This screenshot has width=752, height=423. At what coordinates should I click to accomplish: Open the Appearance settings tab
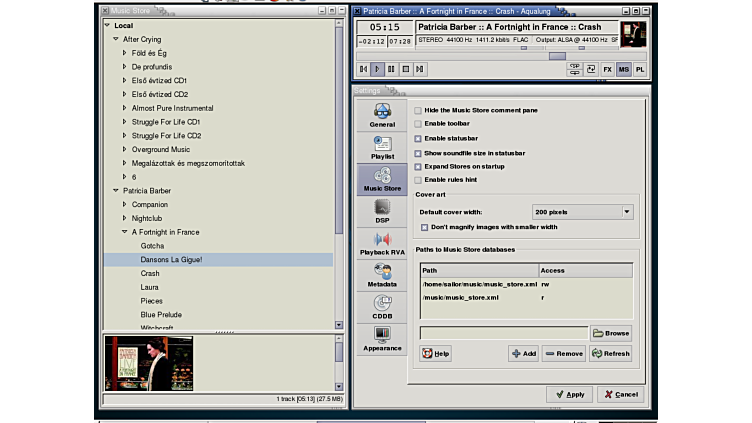(x=382, y=340)
